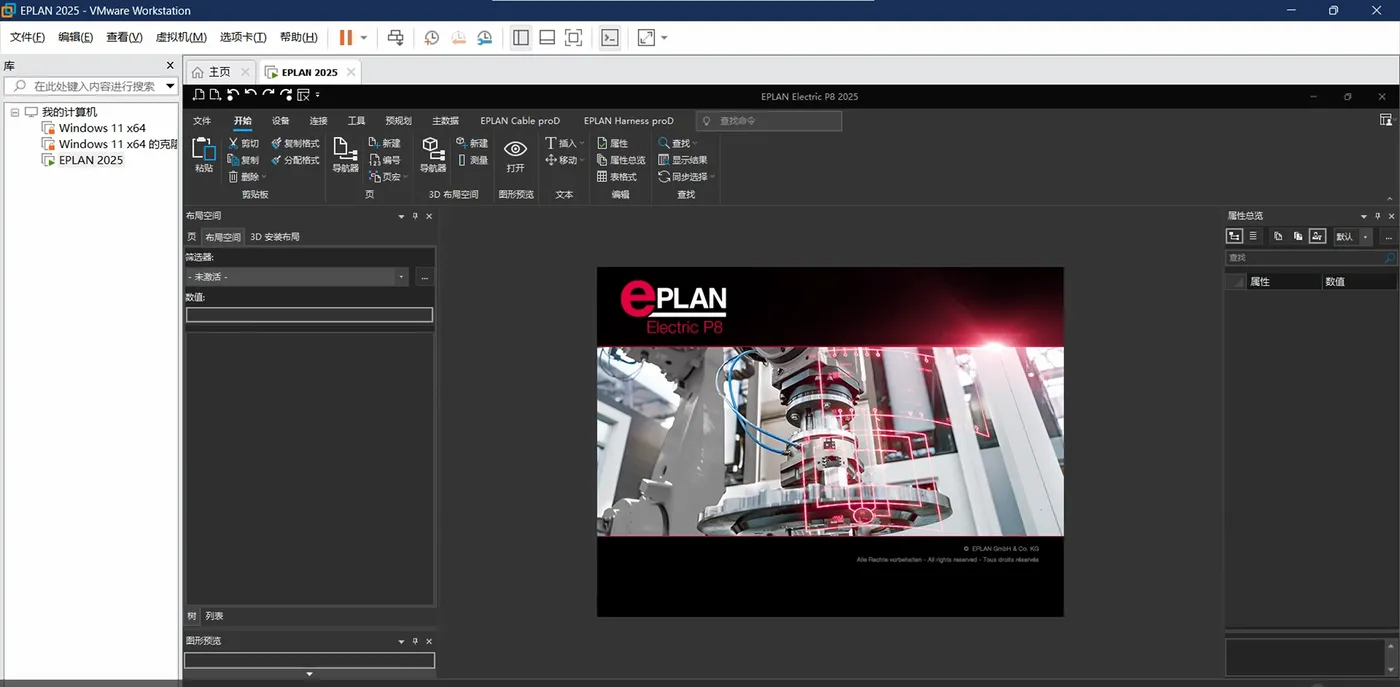Switch to the 主数据 ribbon tab
Viewport: 1400px width, 687px height.
(445, 121)
